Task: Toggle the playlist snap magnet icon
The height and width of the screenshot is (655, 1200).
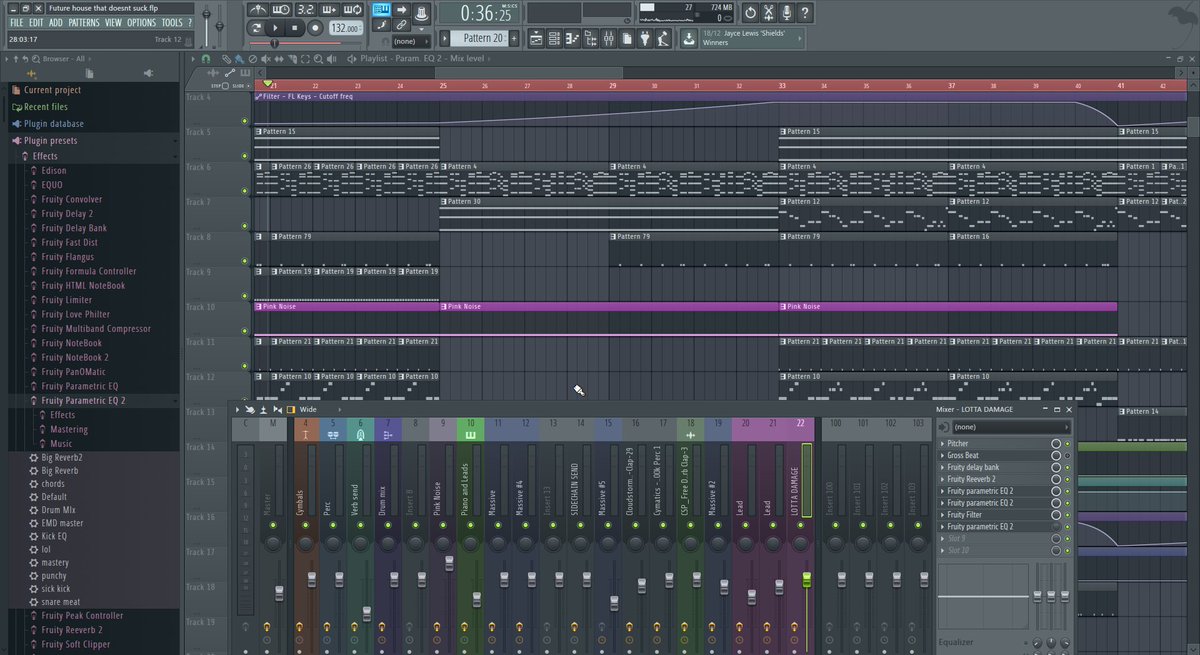Action: pos(206,59)
